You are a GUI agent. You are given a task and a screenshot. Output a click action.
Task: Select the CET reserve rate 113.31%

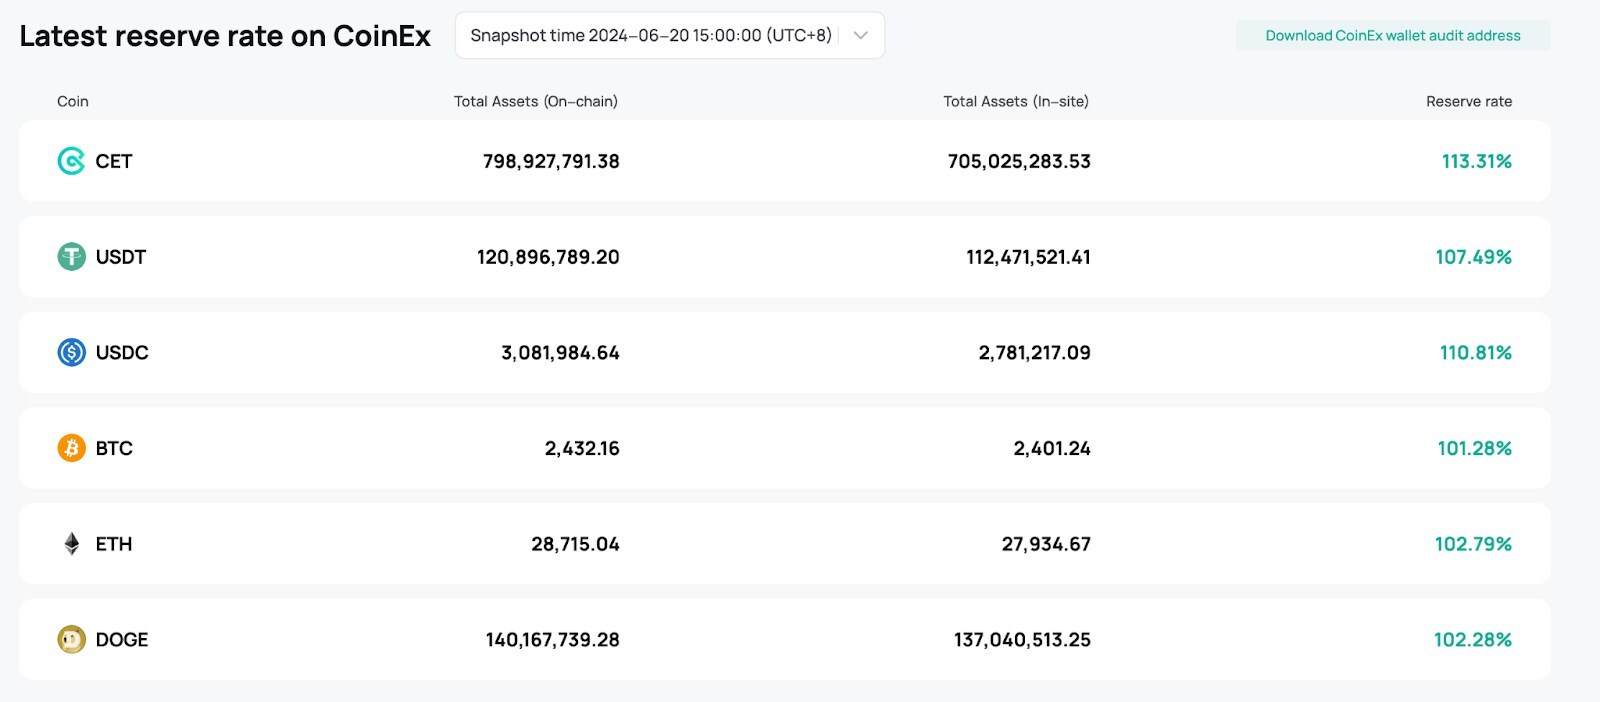(1476, 161)
